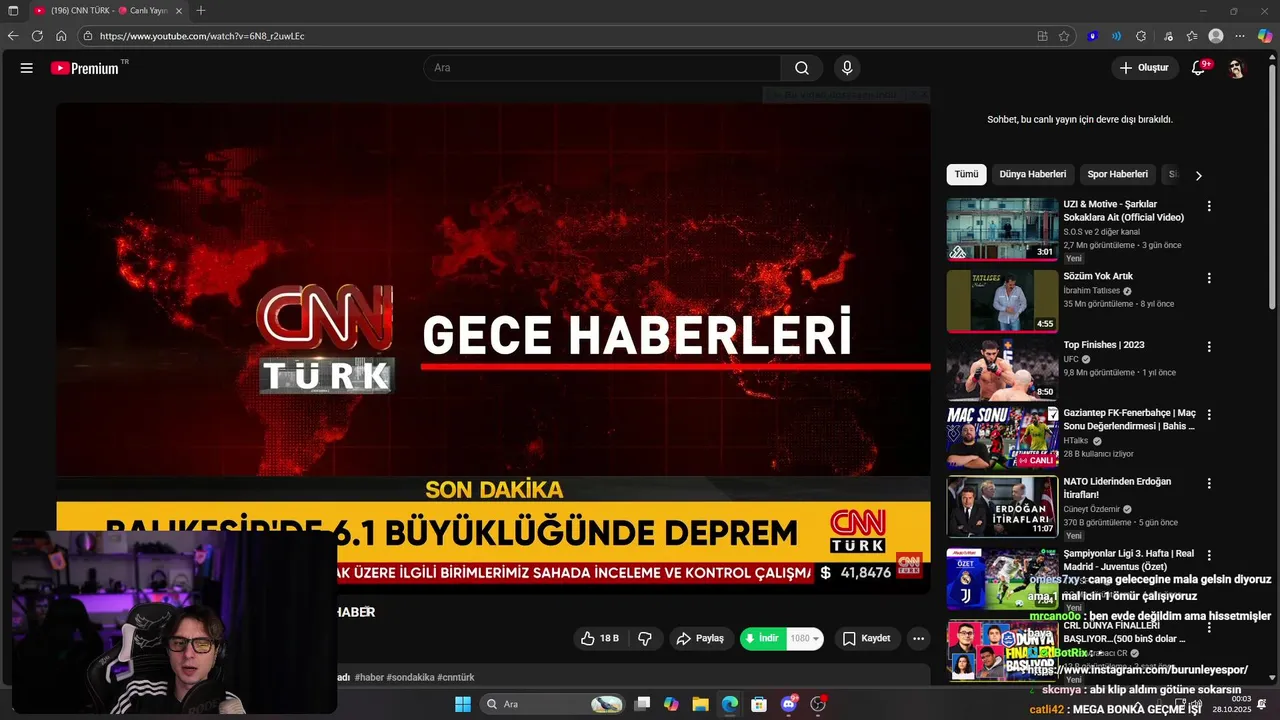This screenshot has height=720, width=1280.
Task: Open options for NATO Liderinden Erdoğan video
Action: point(1209,484)
